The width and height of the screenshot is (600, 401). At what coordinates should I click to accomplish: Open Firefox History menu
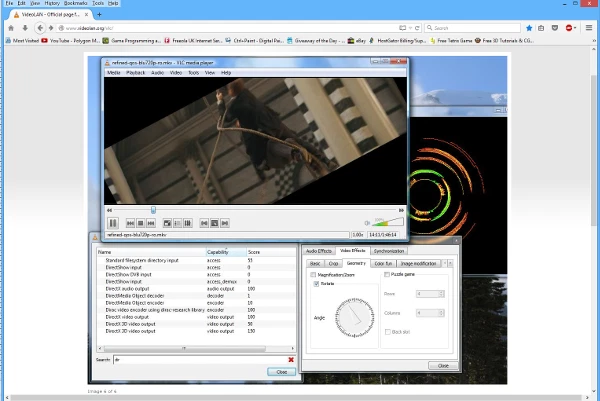(52, 3)
